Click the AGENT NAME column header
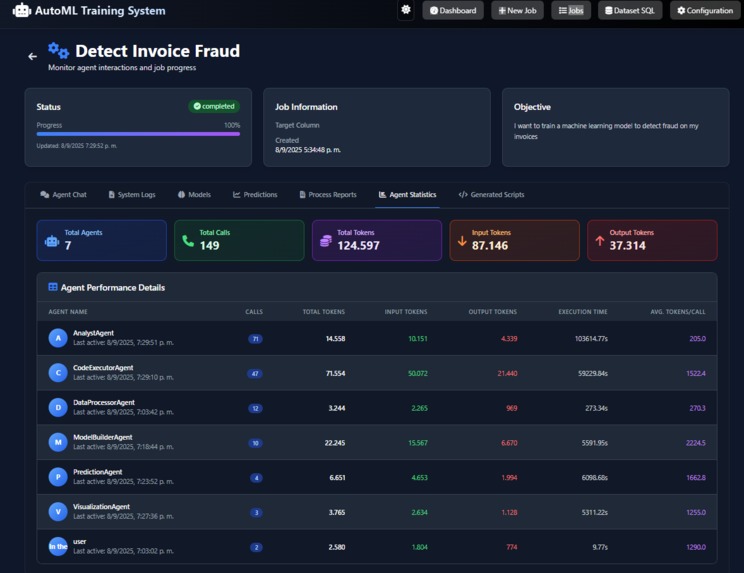744x573 pixels. pyautogui.click(x=68, y=312)
